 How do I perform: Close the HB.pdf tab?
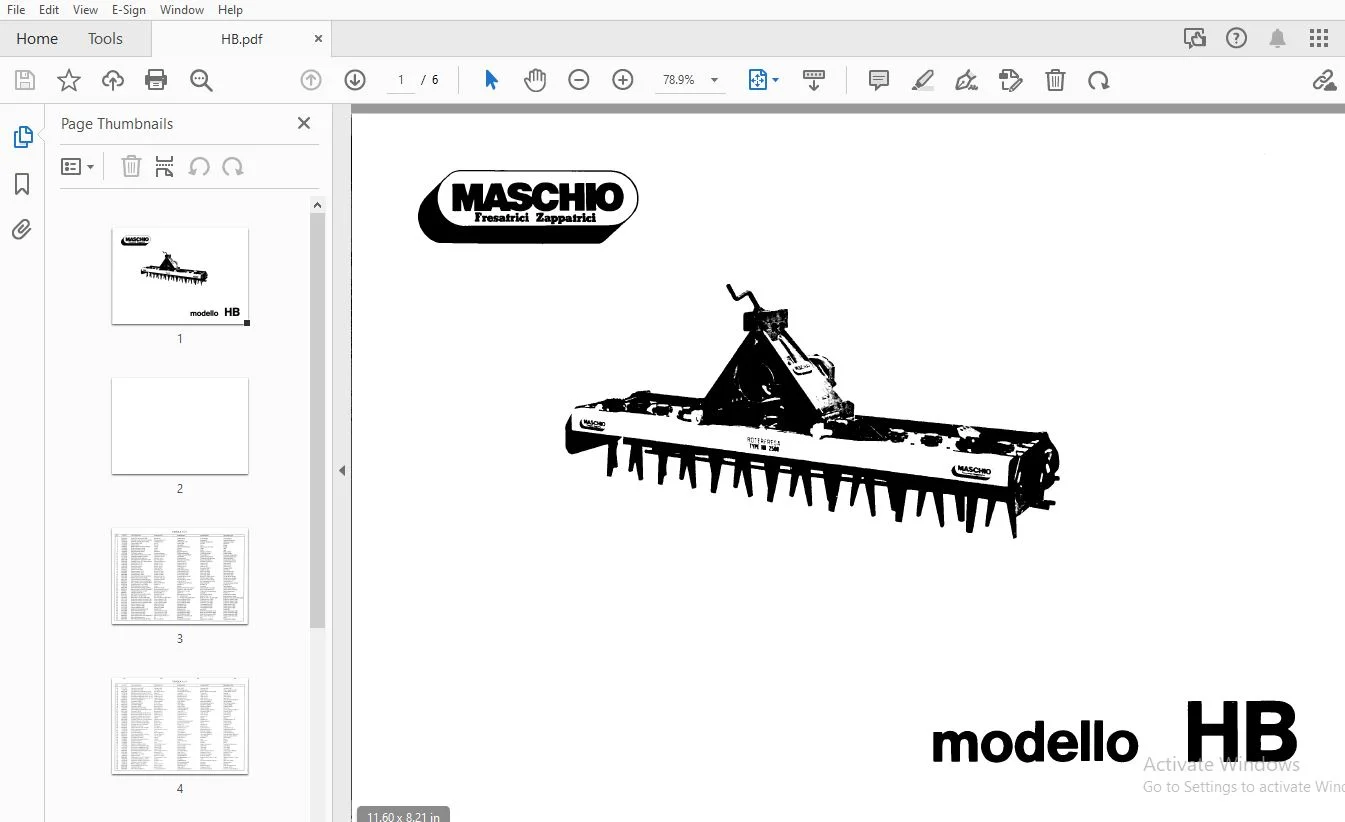click(319, 39)
